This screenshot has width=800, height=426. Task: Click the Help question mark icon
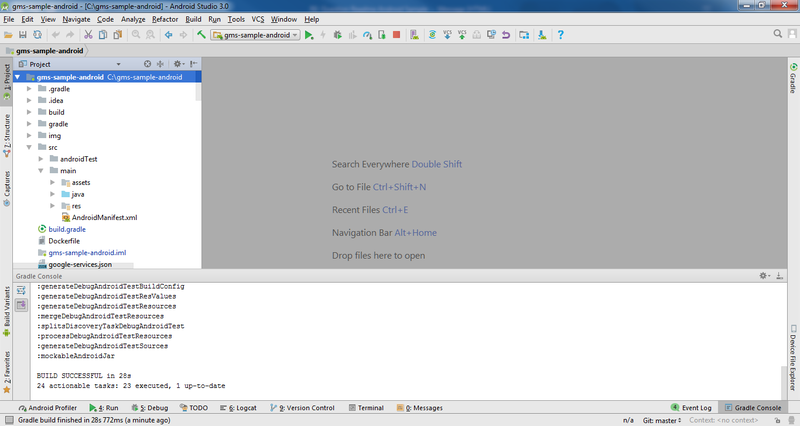click(561, 35)
